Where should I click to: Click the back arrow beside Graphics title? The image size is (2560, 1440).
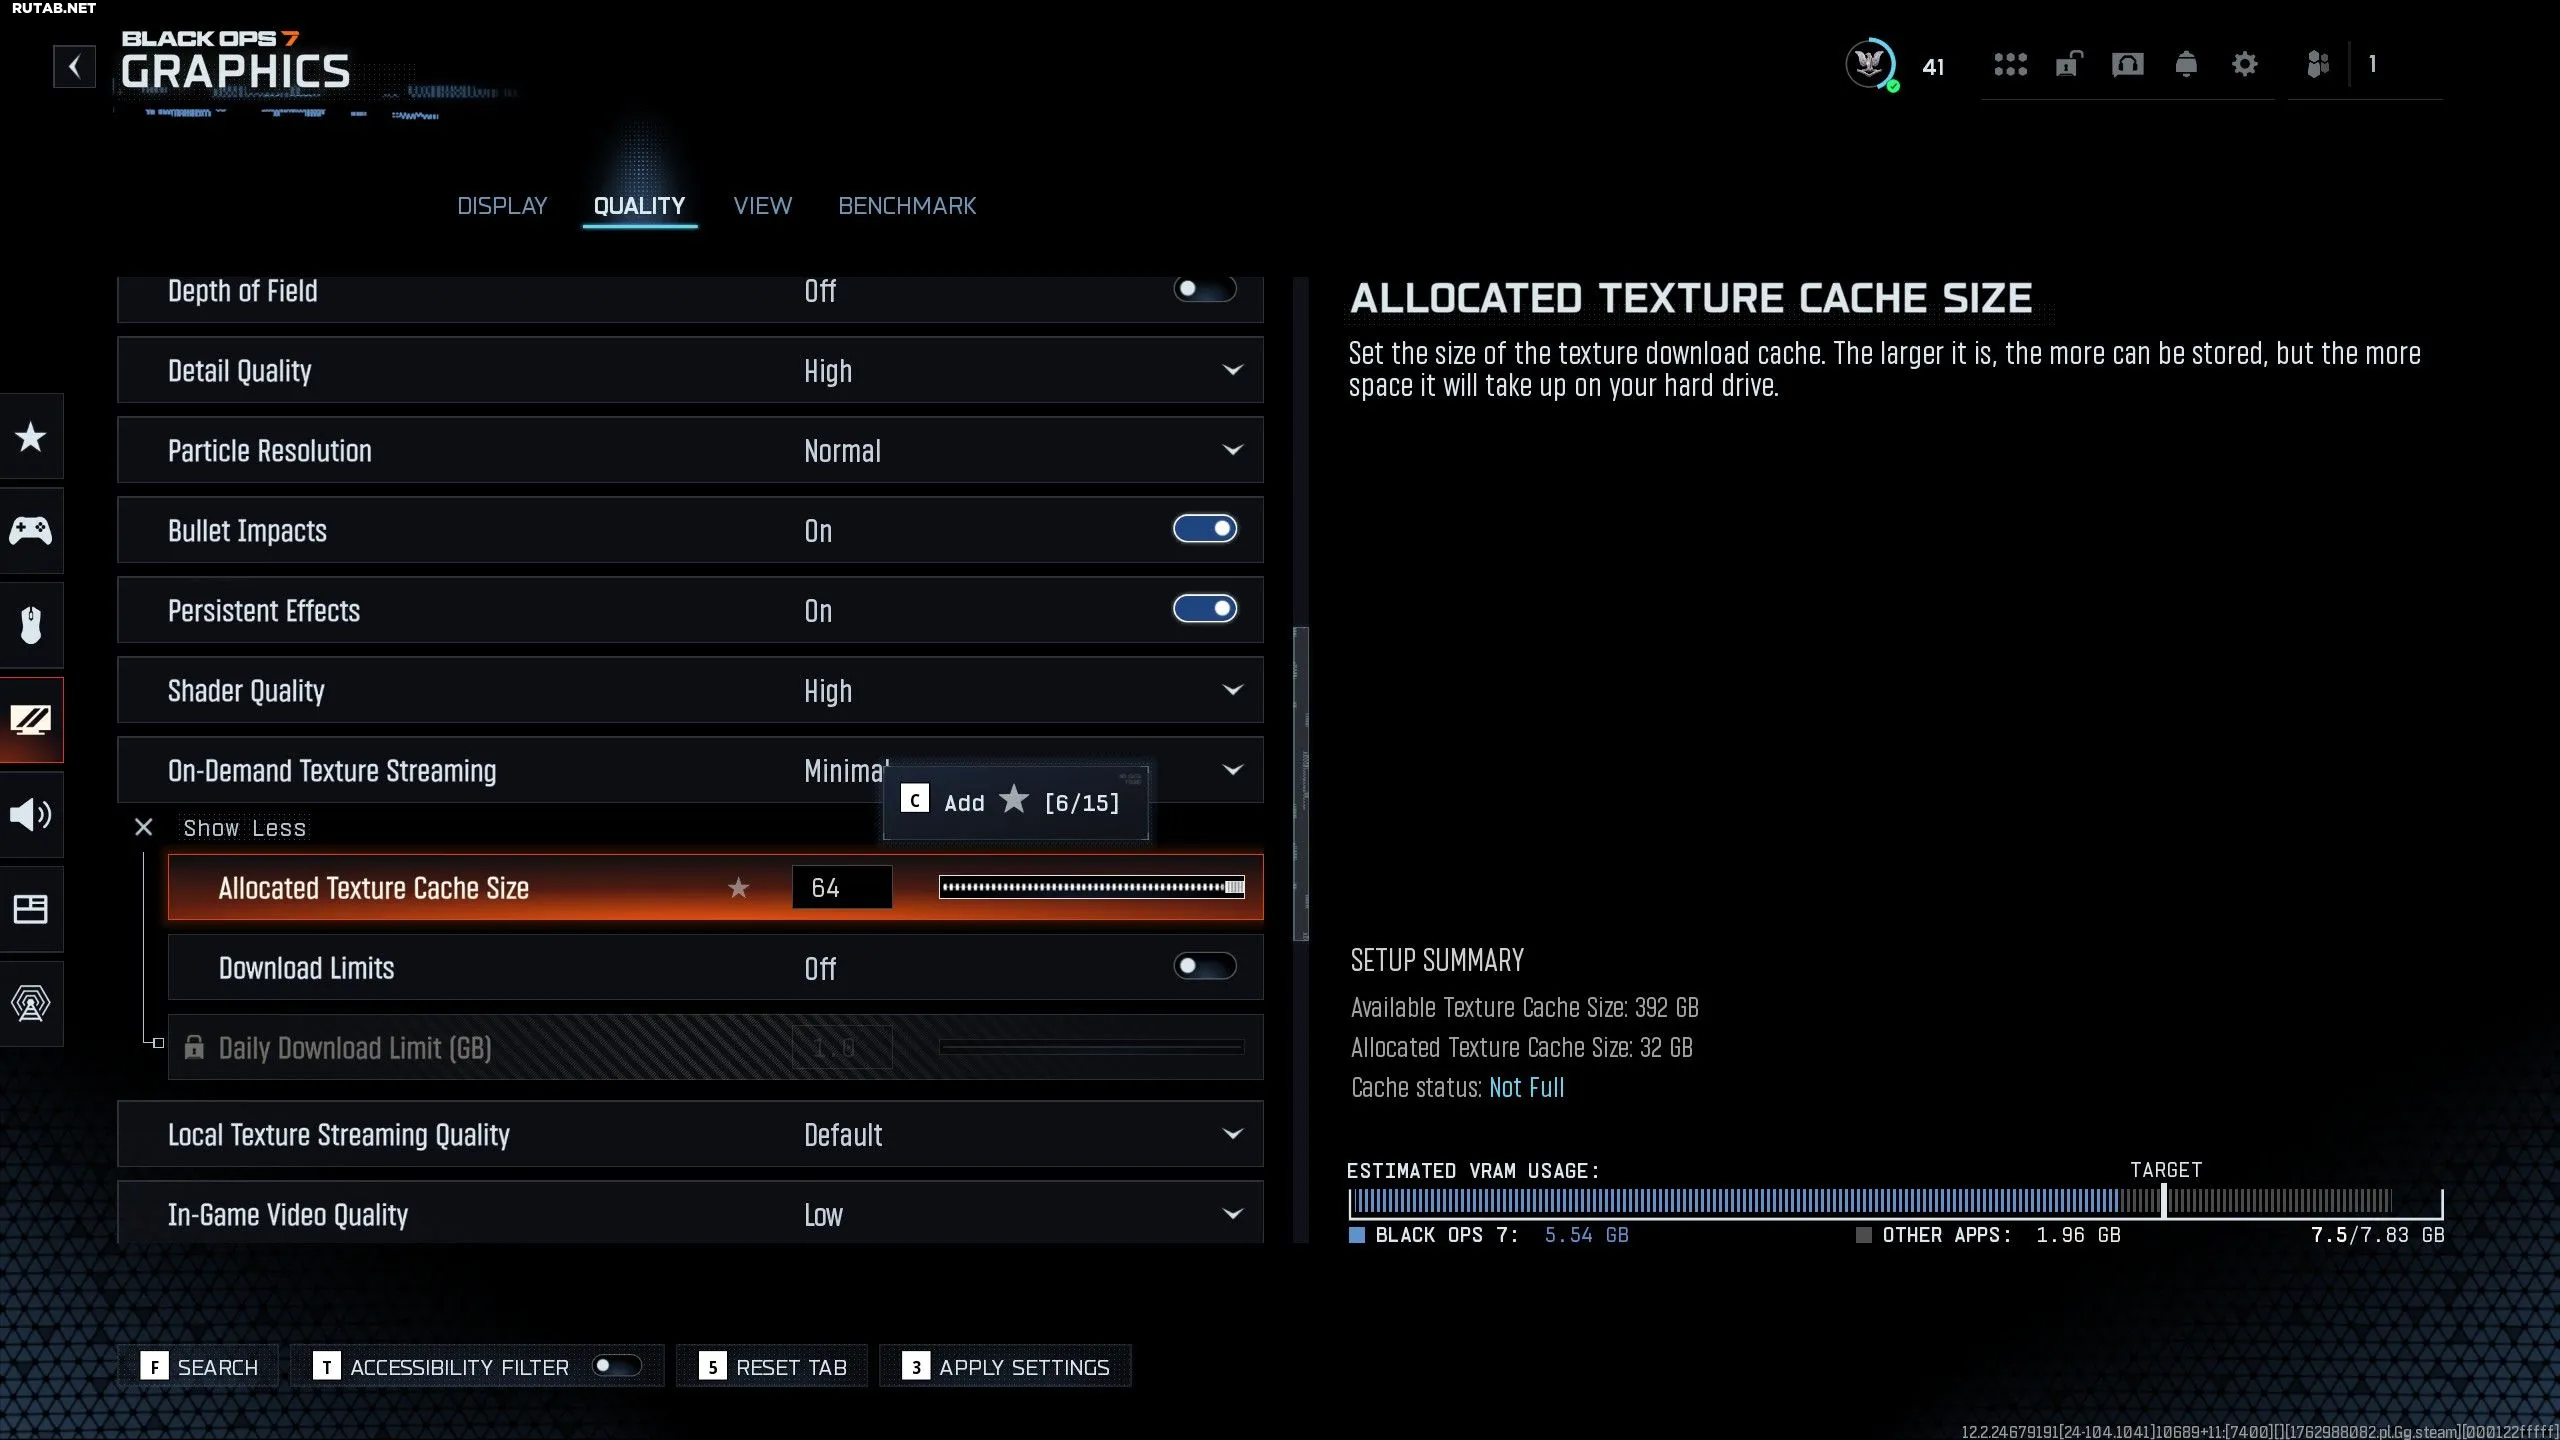[x=75, y=67]
